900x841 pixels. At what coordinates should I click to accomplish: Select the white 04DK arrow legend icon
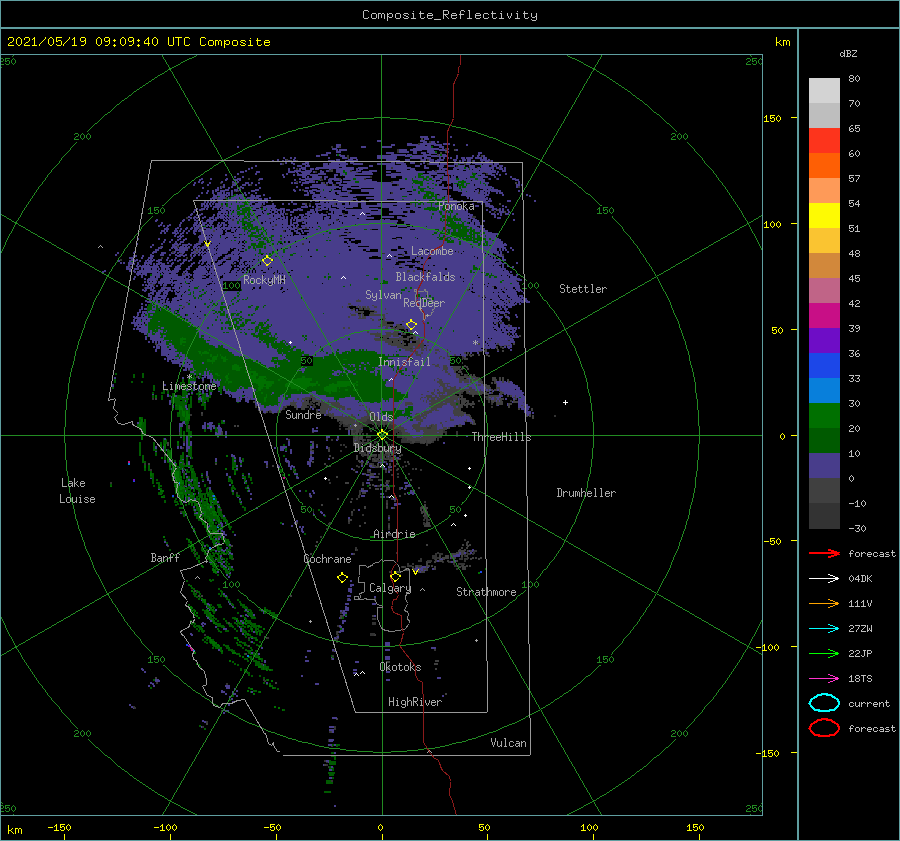tap(824, 578)
